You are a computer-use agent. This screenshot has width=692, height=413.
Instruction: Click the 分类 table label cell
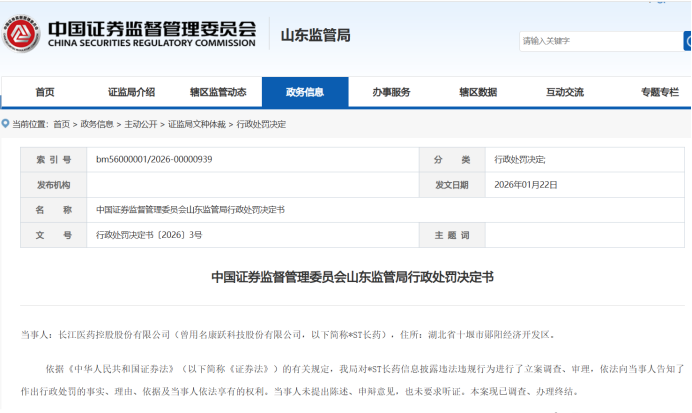pos(452,160)
